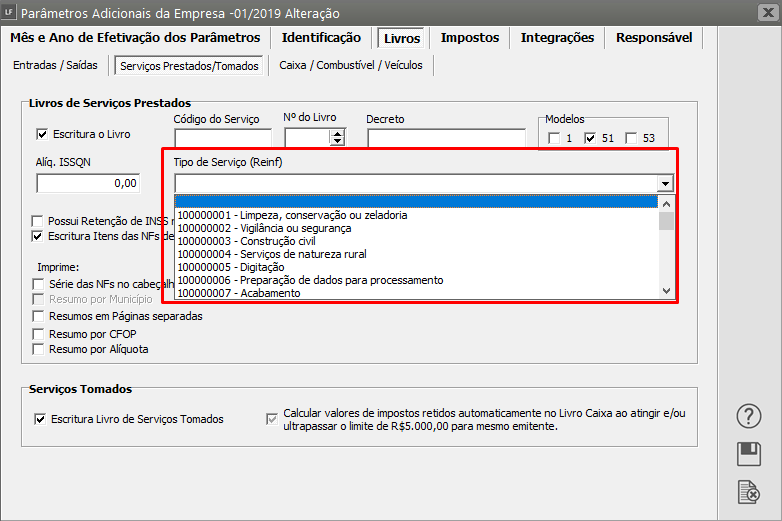Decrease Nº do Livro with down spinner
Viewport: 782px width, 521px height.
pyautogui.click(x=338, y=142)
